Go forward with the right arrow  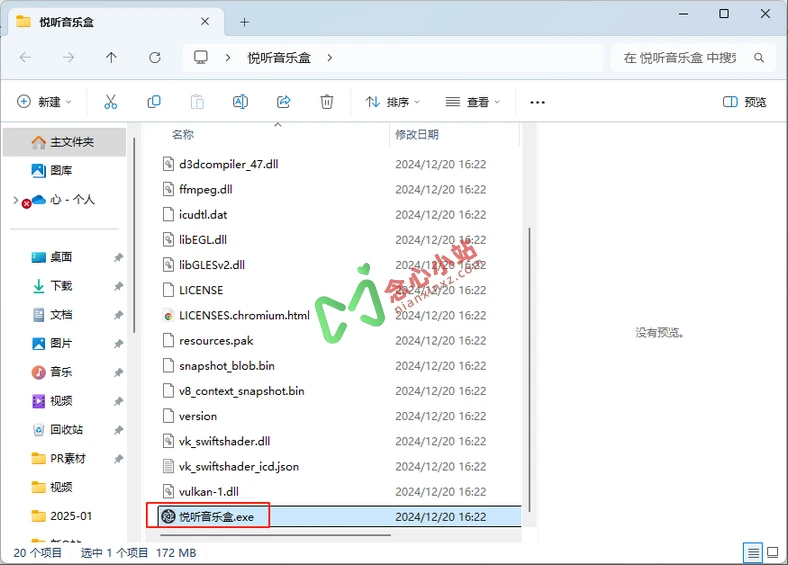68,58
